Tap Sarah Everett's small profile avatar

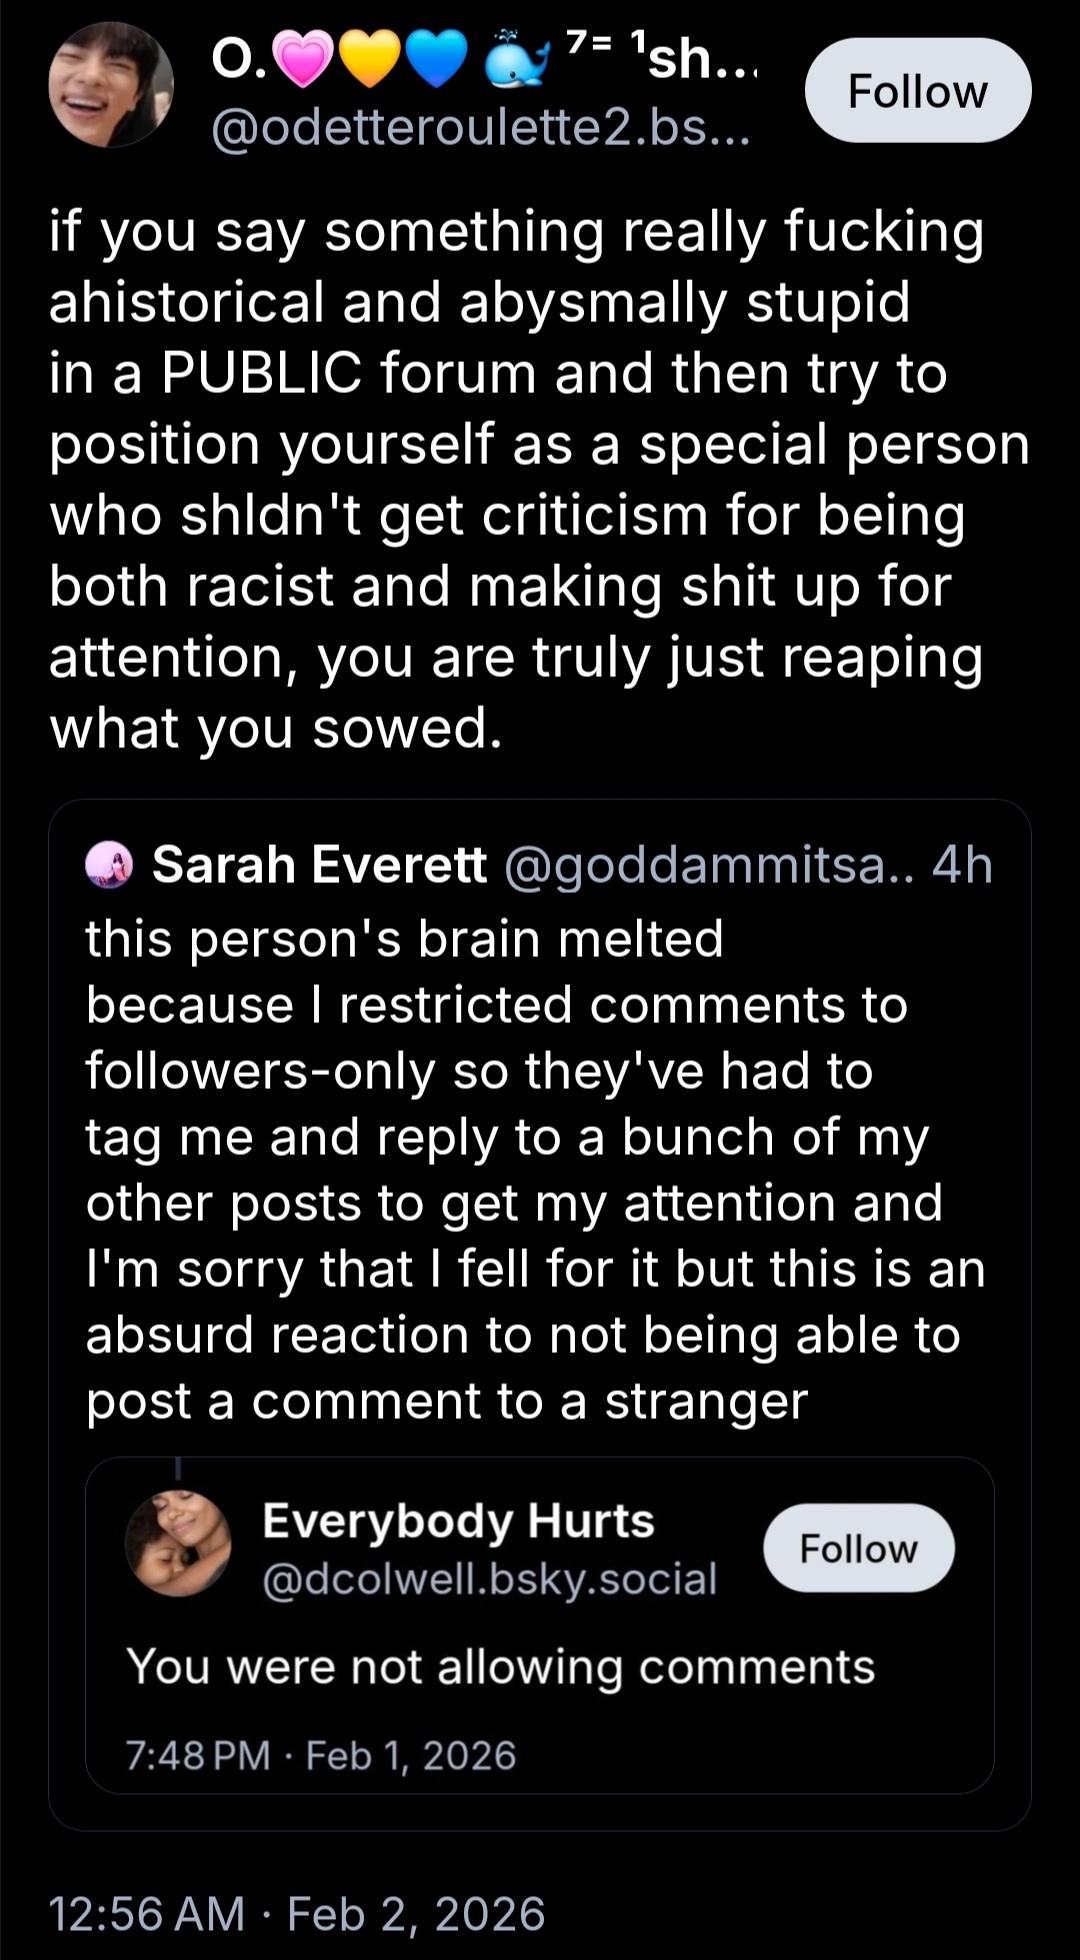pos(109,865)
